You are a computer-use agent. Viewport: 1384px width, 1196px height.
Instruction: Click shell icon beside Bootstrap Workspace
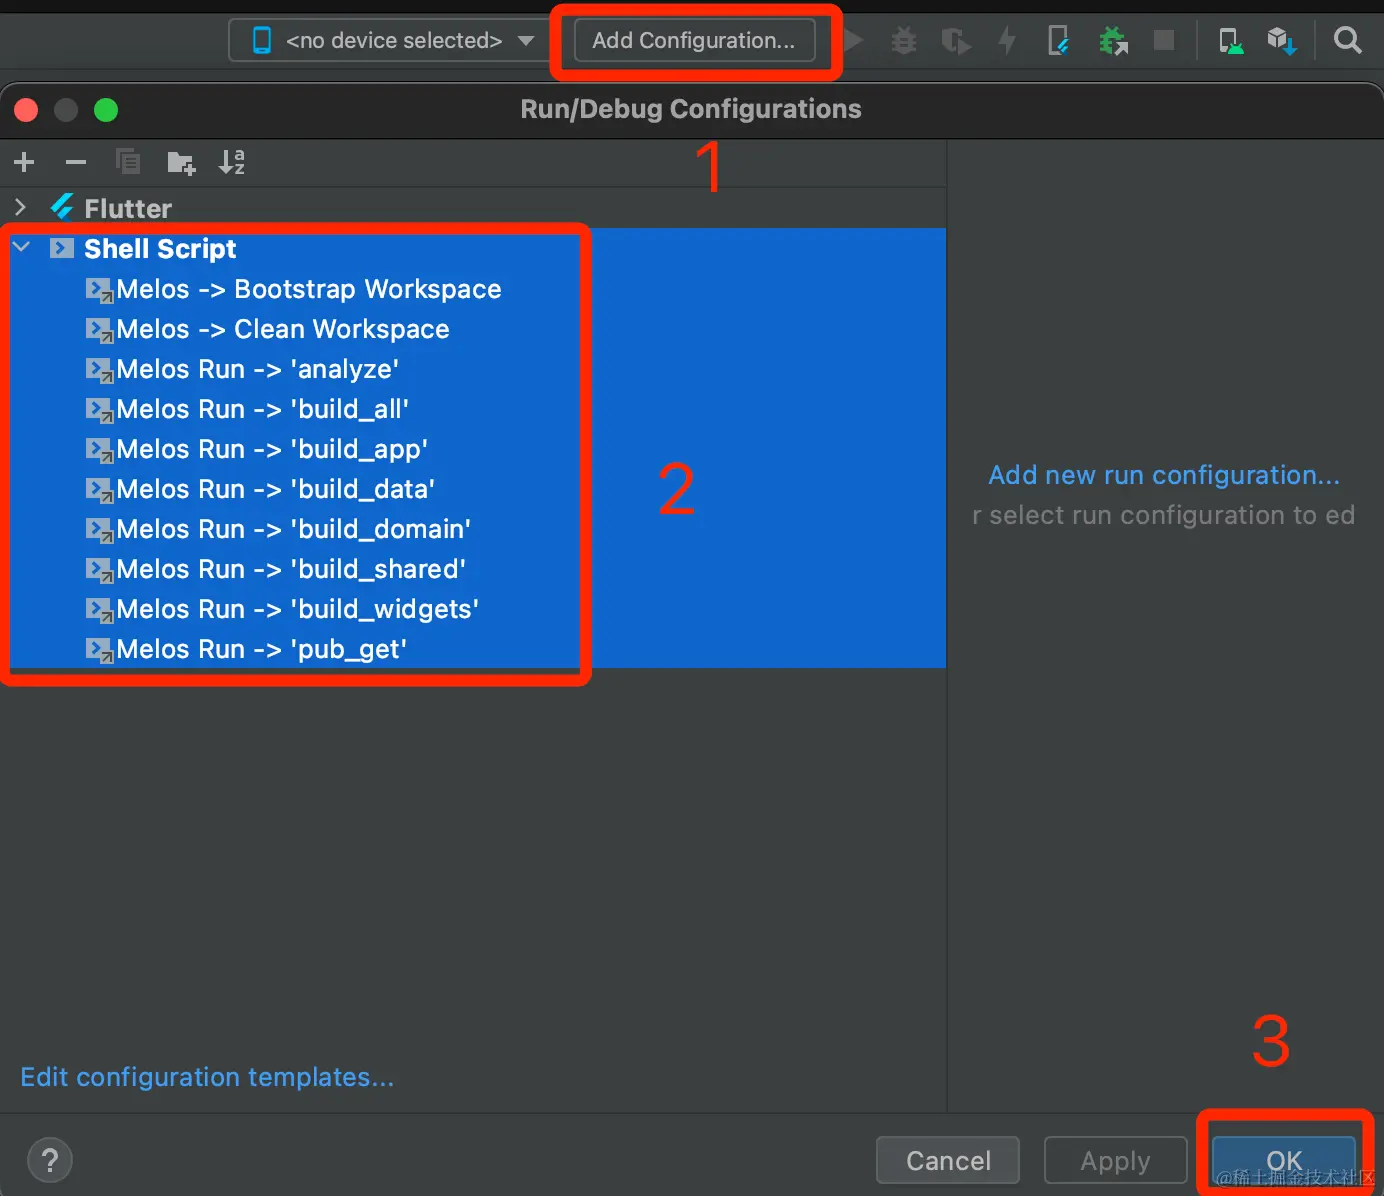click(x=99, y=290)
